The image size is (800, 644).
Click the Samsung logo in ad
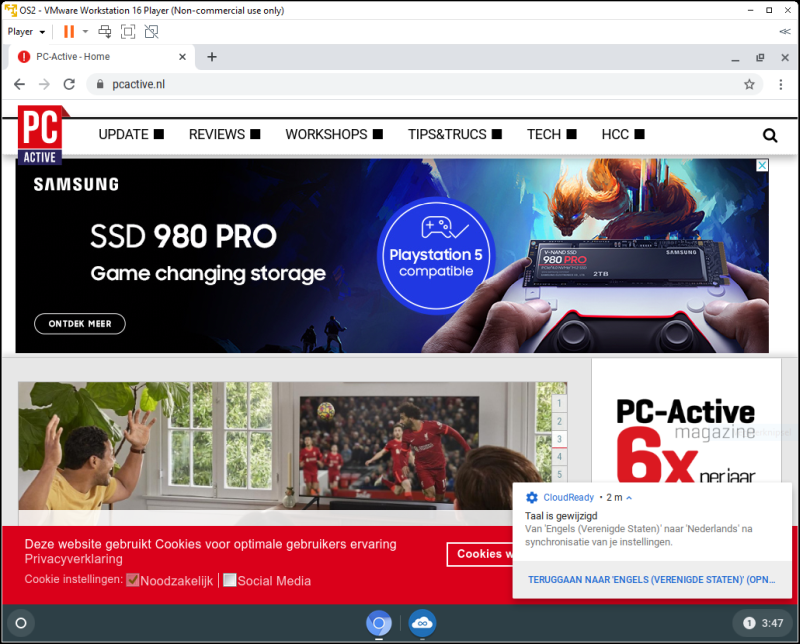point(76,184)
